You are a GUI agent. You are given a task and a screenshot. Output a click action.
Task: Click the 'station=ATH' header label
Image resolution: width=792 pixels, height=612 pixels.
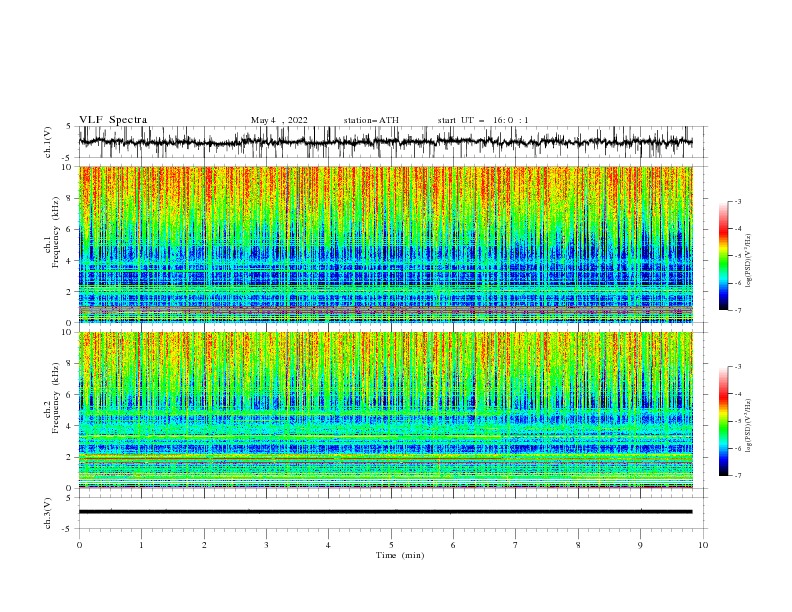coord(371,120)
